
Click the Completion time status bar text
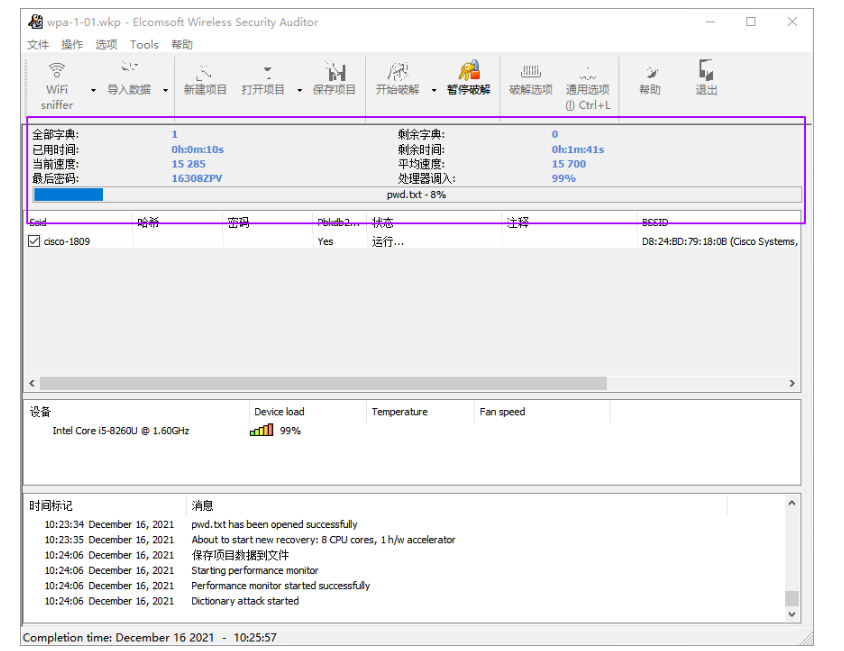point(150,638)
